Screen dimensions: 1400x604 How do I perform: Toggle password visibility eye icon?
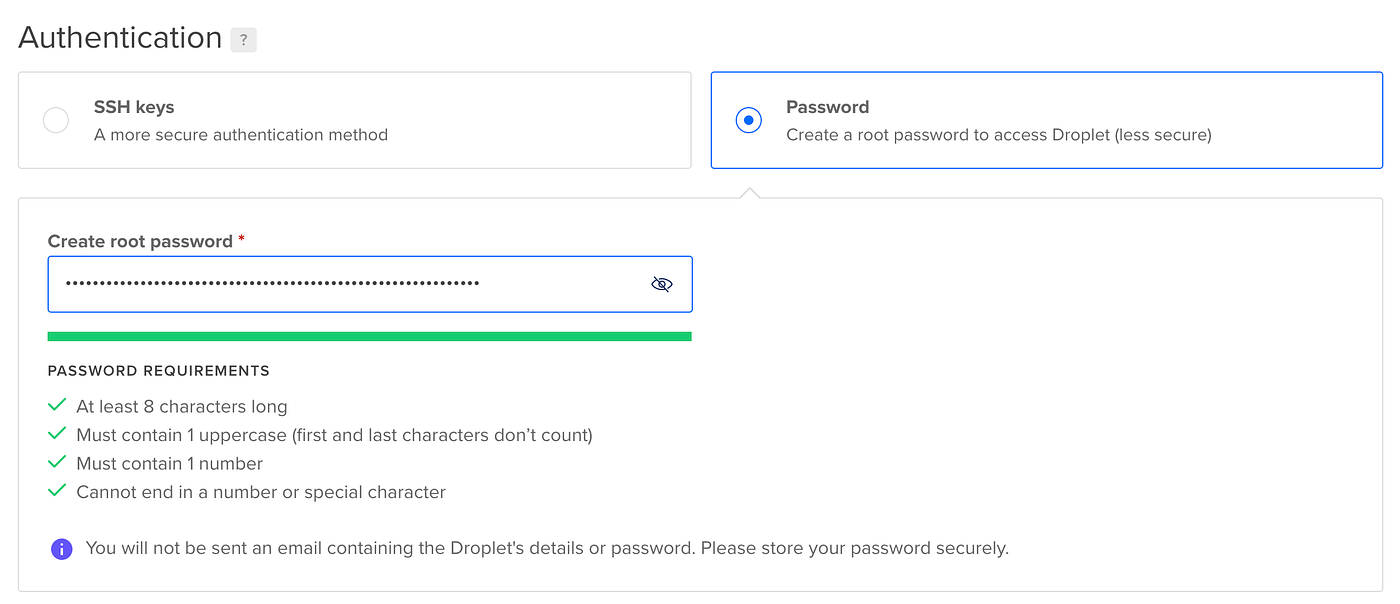tap(661, 284)
